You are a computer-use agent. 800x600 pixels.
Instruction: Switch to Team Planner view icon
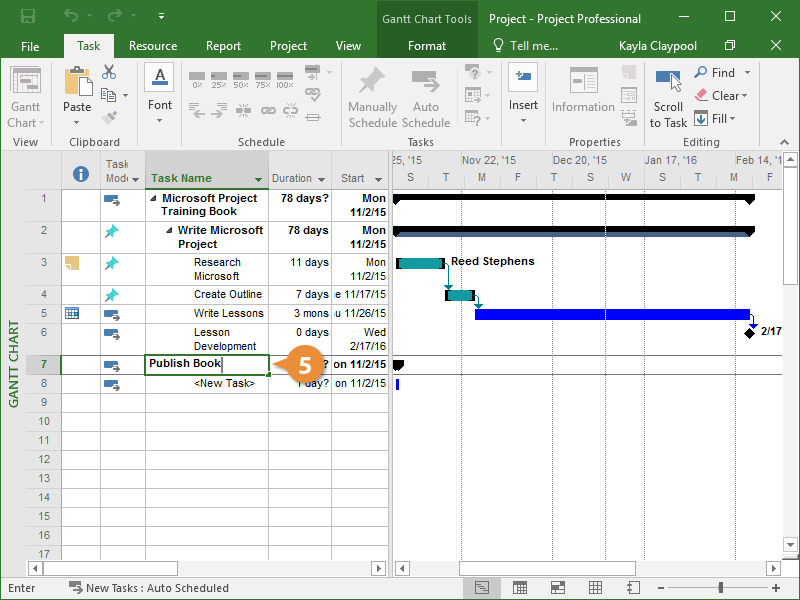coord(557,588)
